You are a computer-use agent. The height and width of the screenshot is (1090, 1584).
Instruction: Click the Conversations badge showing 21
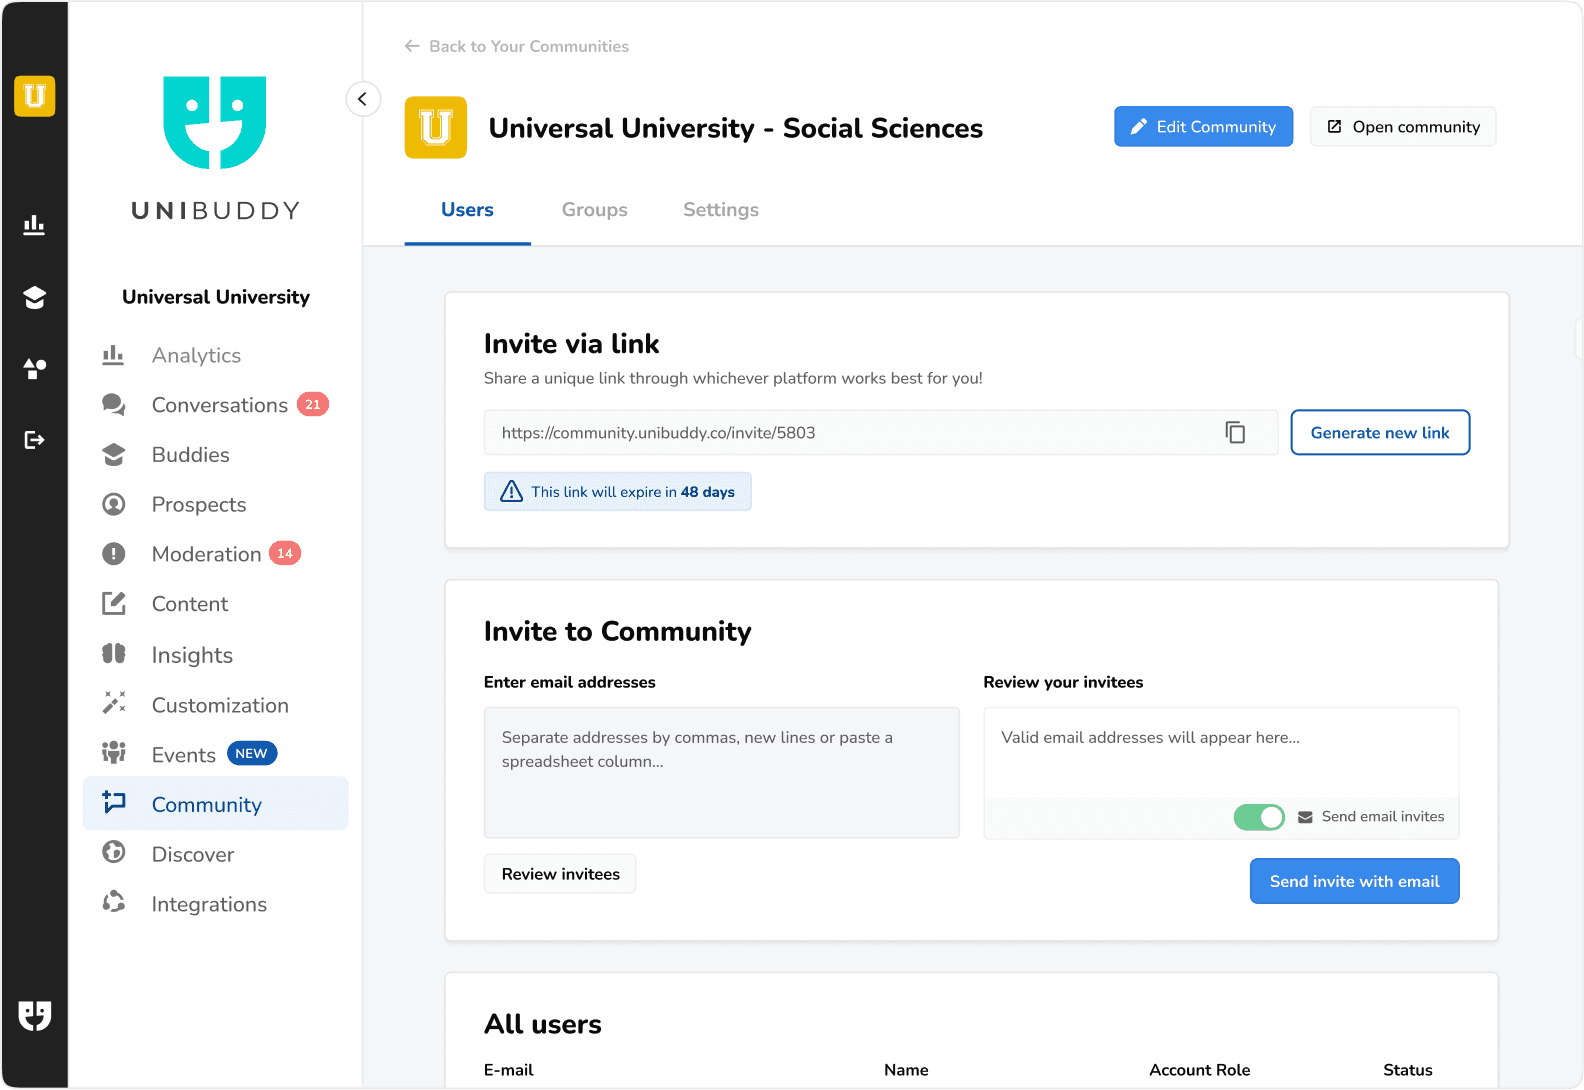[313, 404]
